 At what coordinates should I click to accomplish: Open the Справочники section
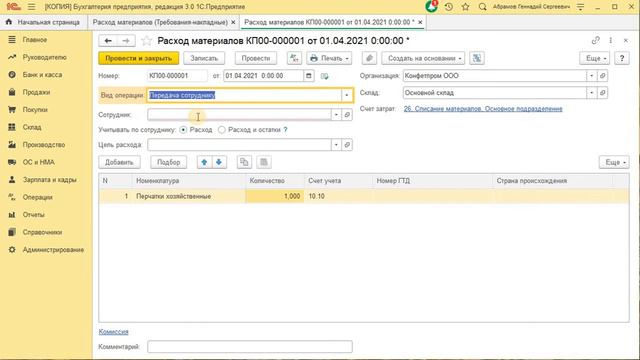(x=42, y=232)
